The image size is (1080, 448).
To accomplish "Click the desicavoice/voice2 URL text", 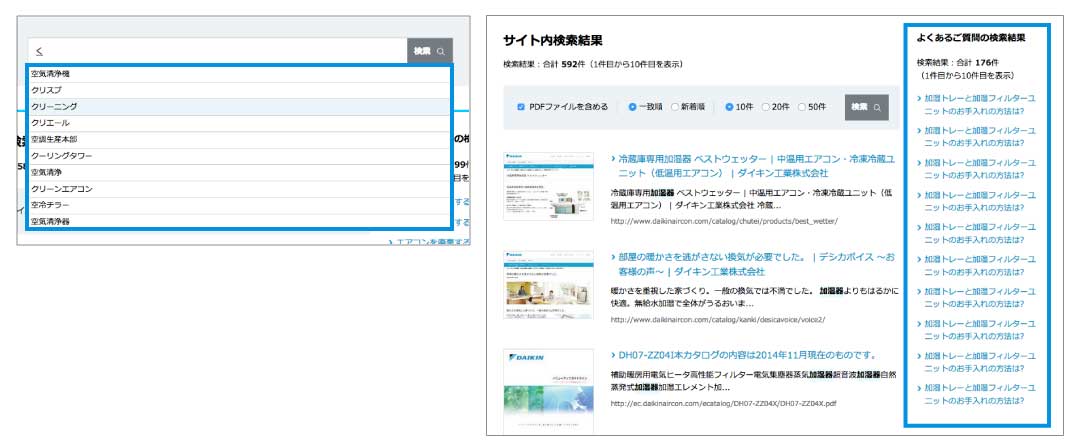I will 718,320.
